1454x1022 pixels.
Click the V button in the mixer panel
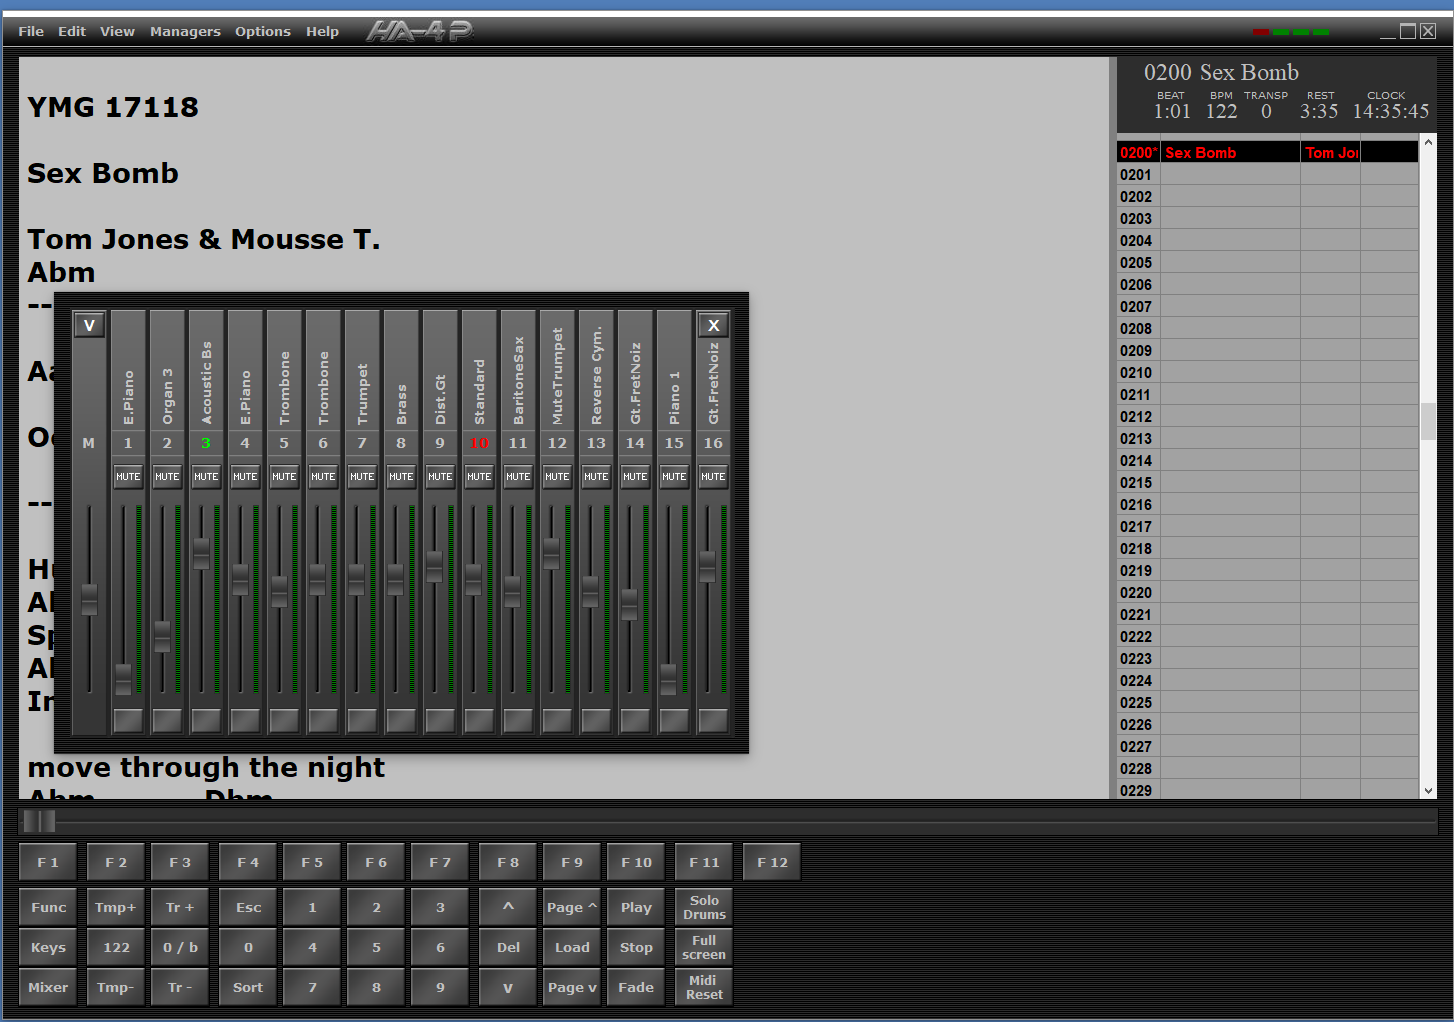click(89, 325)
